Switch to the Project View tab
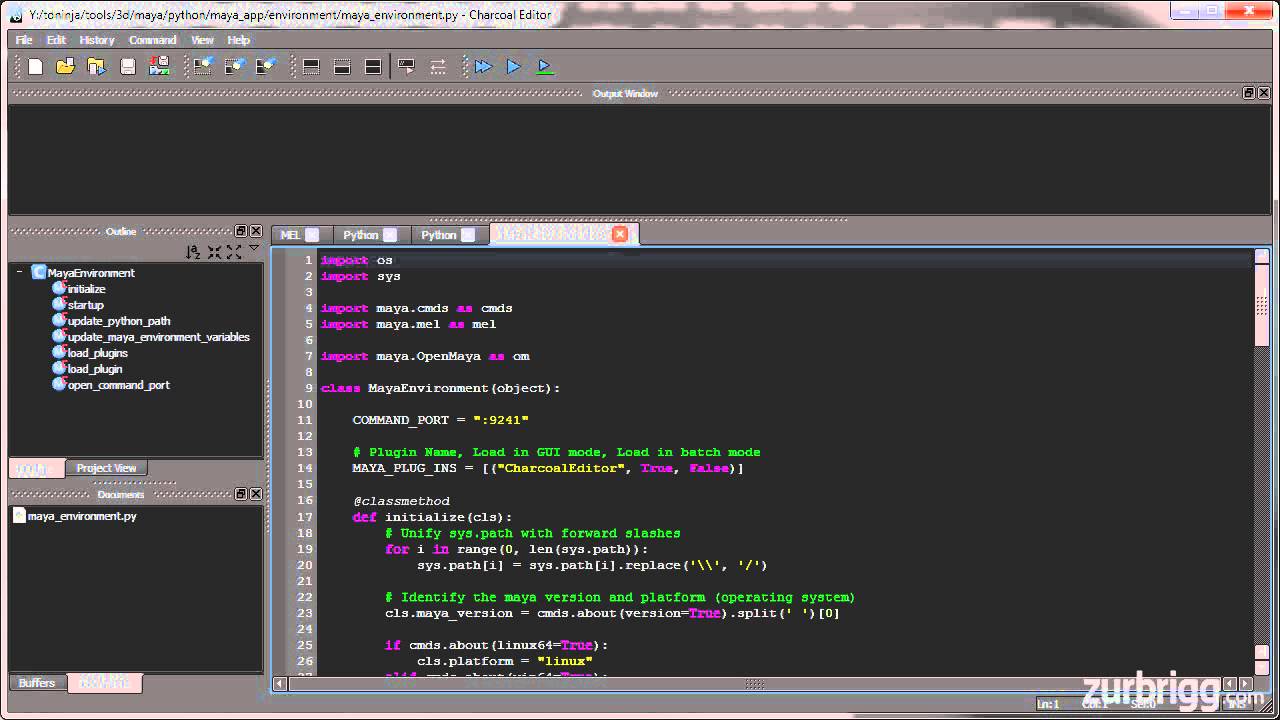 106,468
